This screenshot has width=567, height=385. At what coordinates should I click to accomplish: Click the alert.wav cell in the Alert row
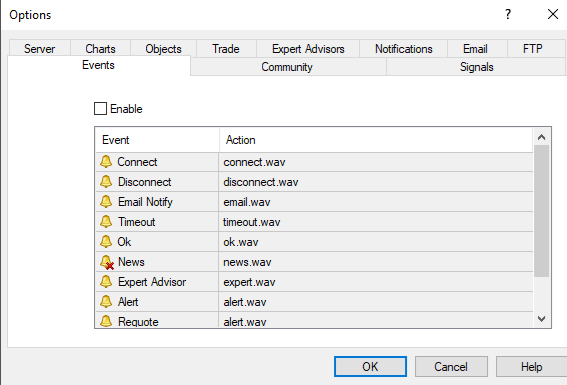coord(376,302)
